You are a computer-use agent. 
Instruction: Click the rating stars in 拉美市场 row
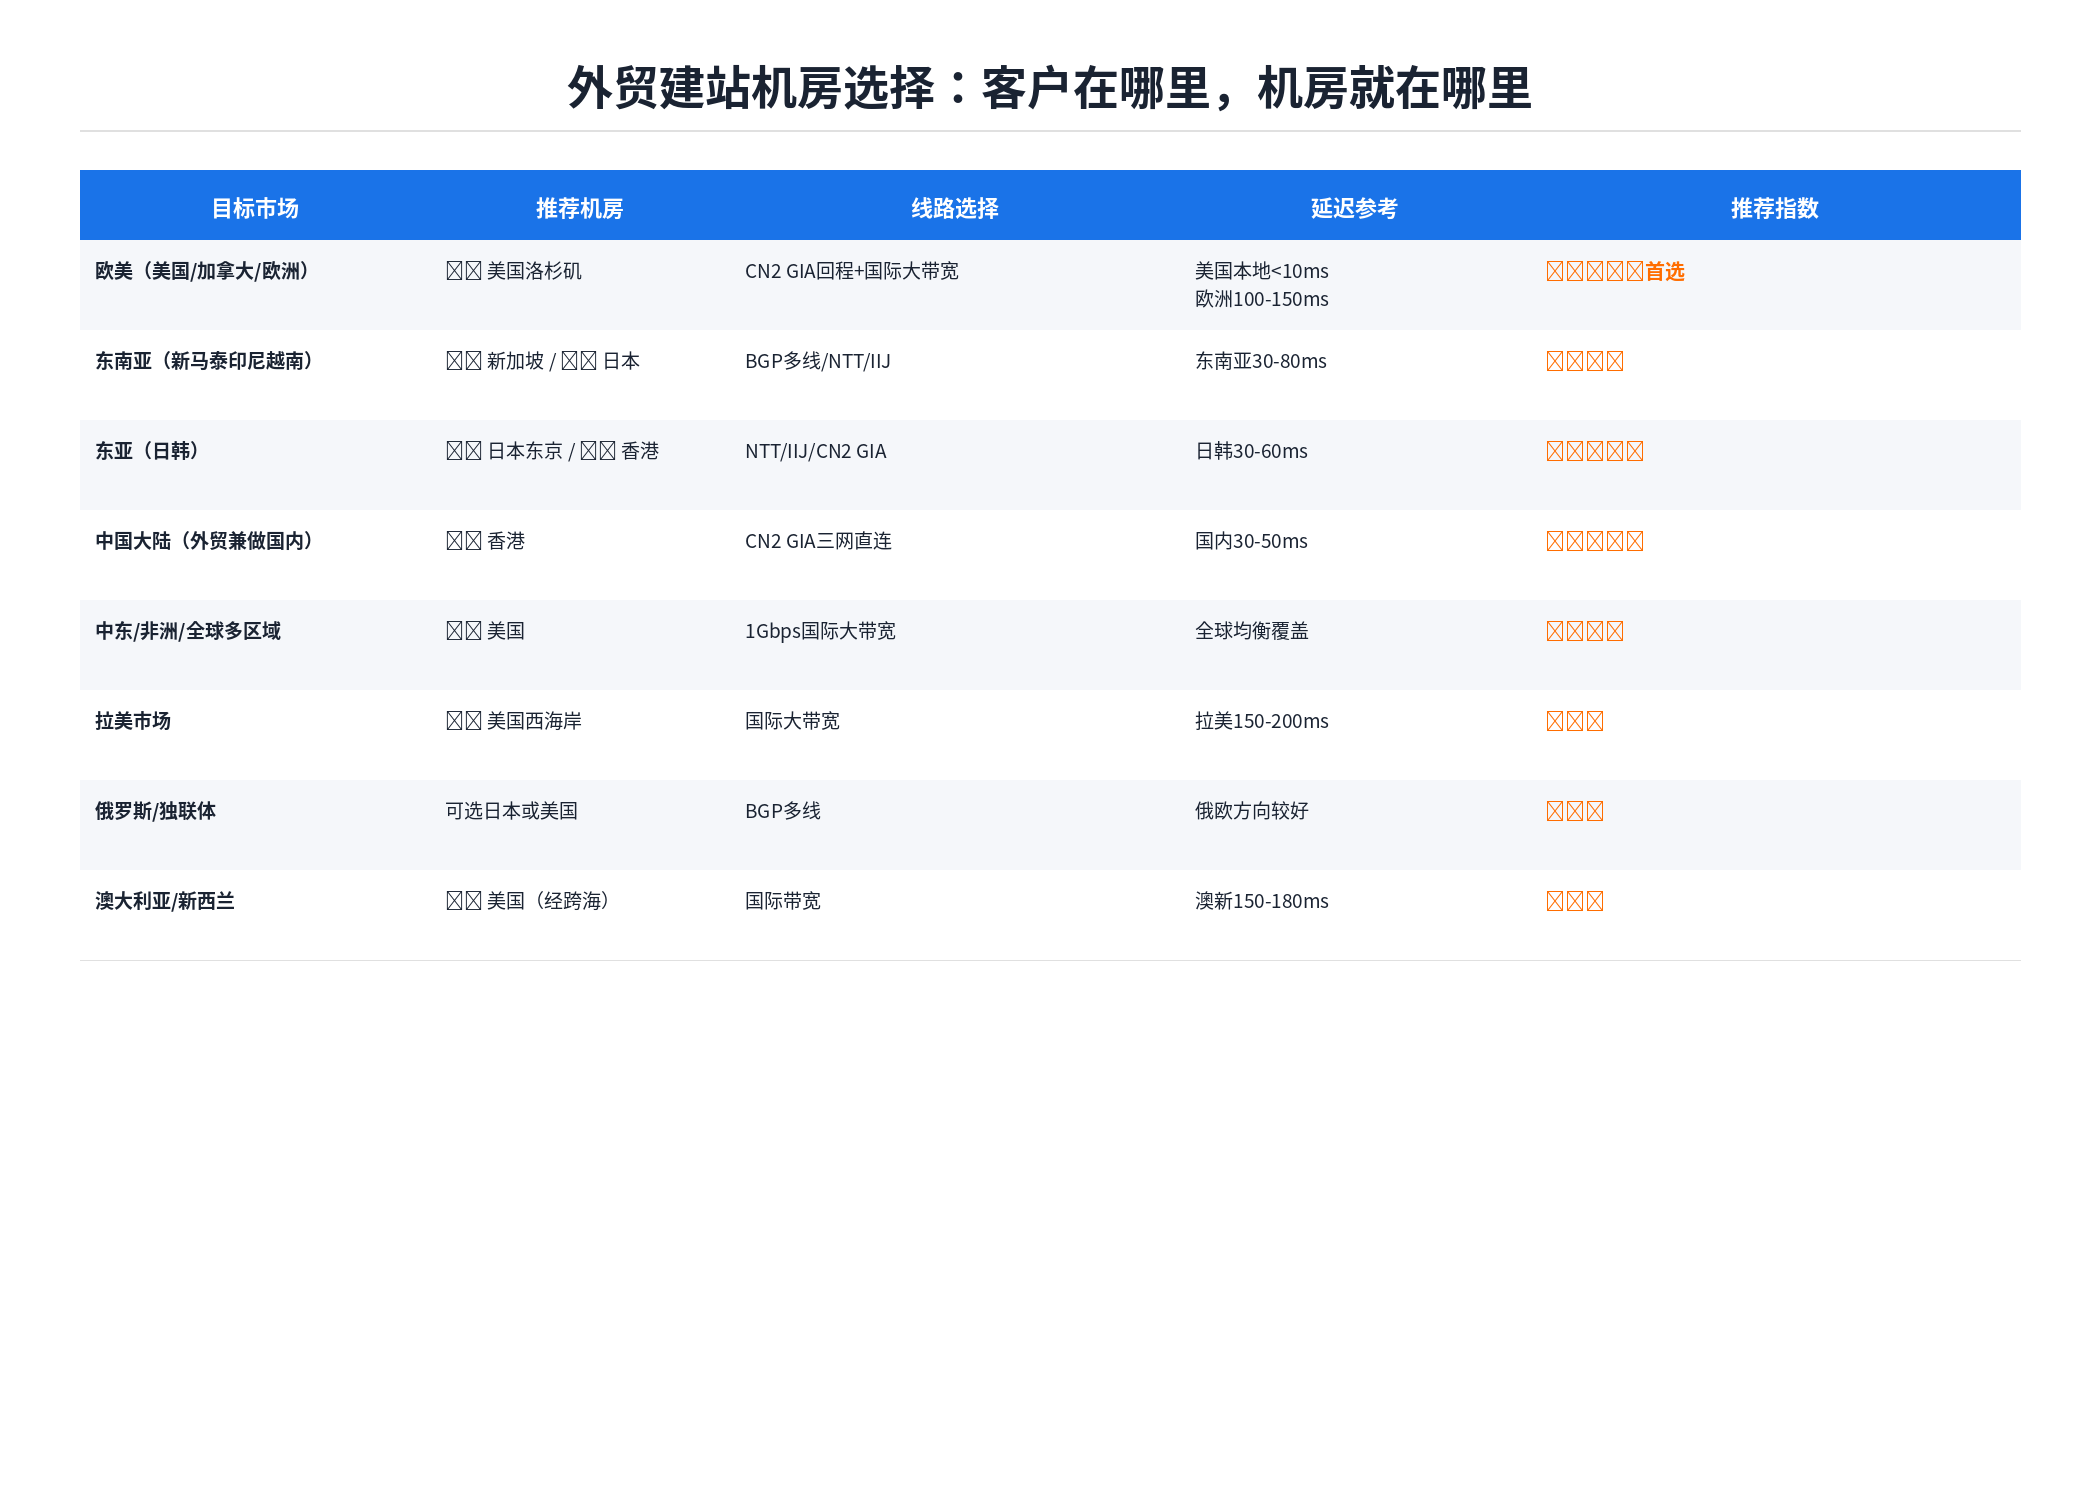1575,721
